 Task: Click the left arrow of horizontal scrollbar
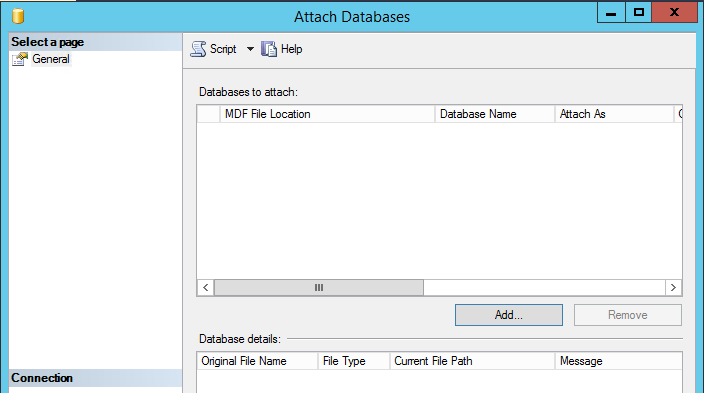[x=206, y=287]
